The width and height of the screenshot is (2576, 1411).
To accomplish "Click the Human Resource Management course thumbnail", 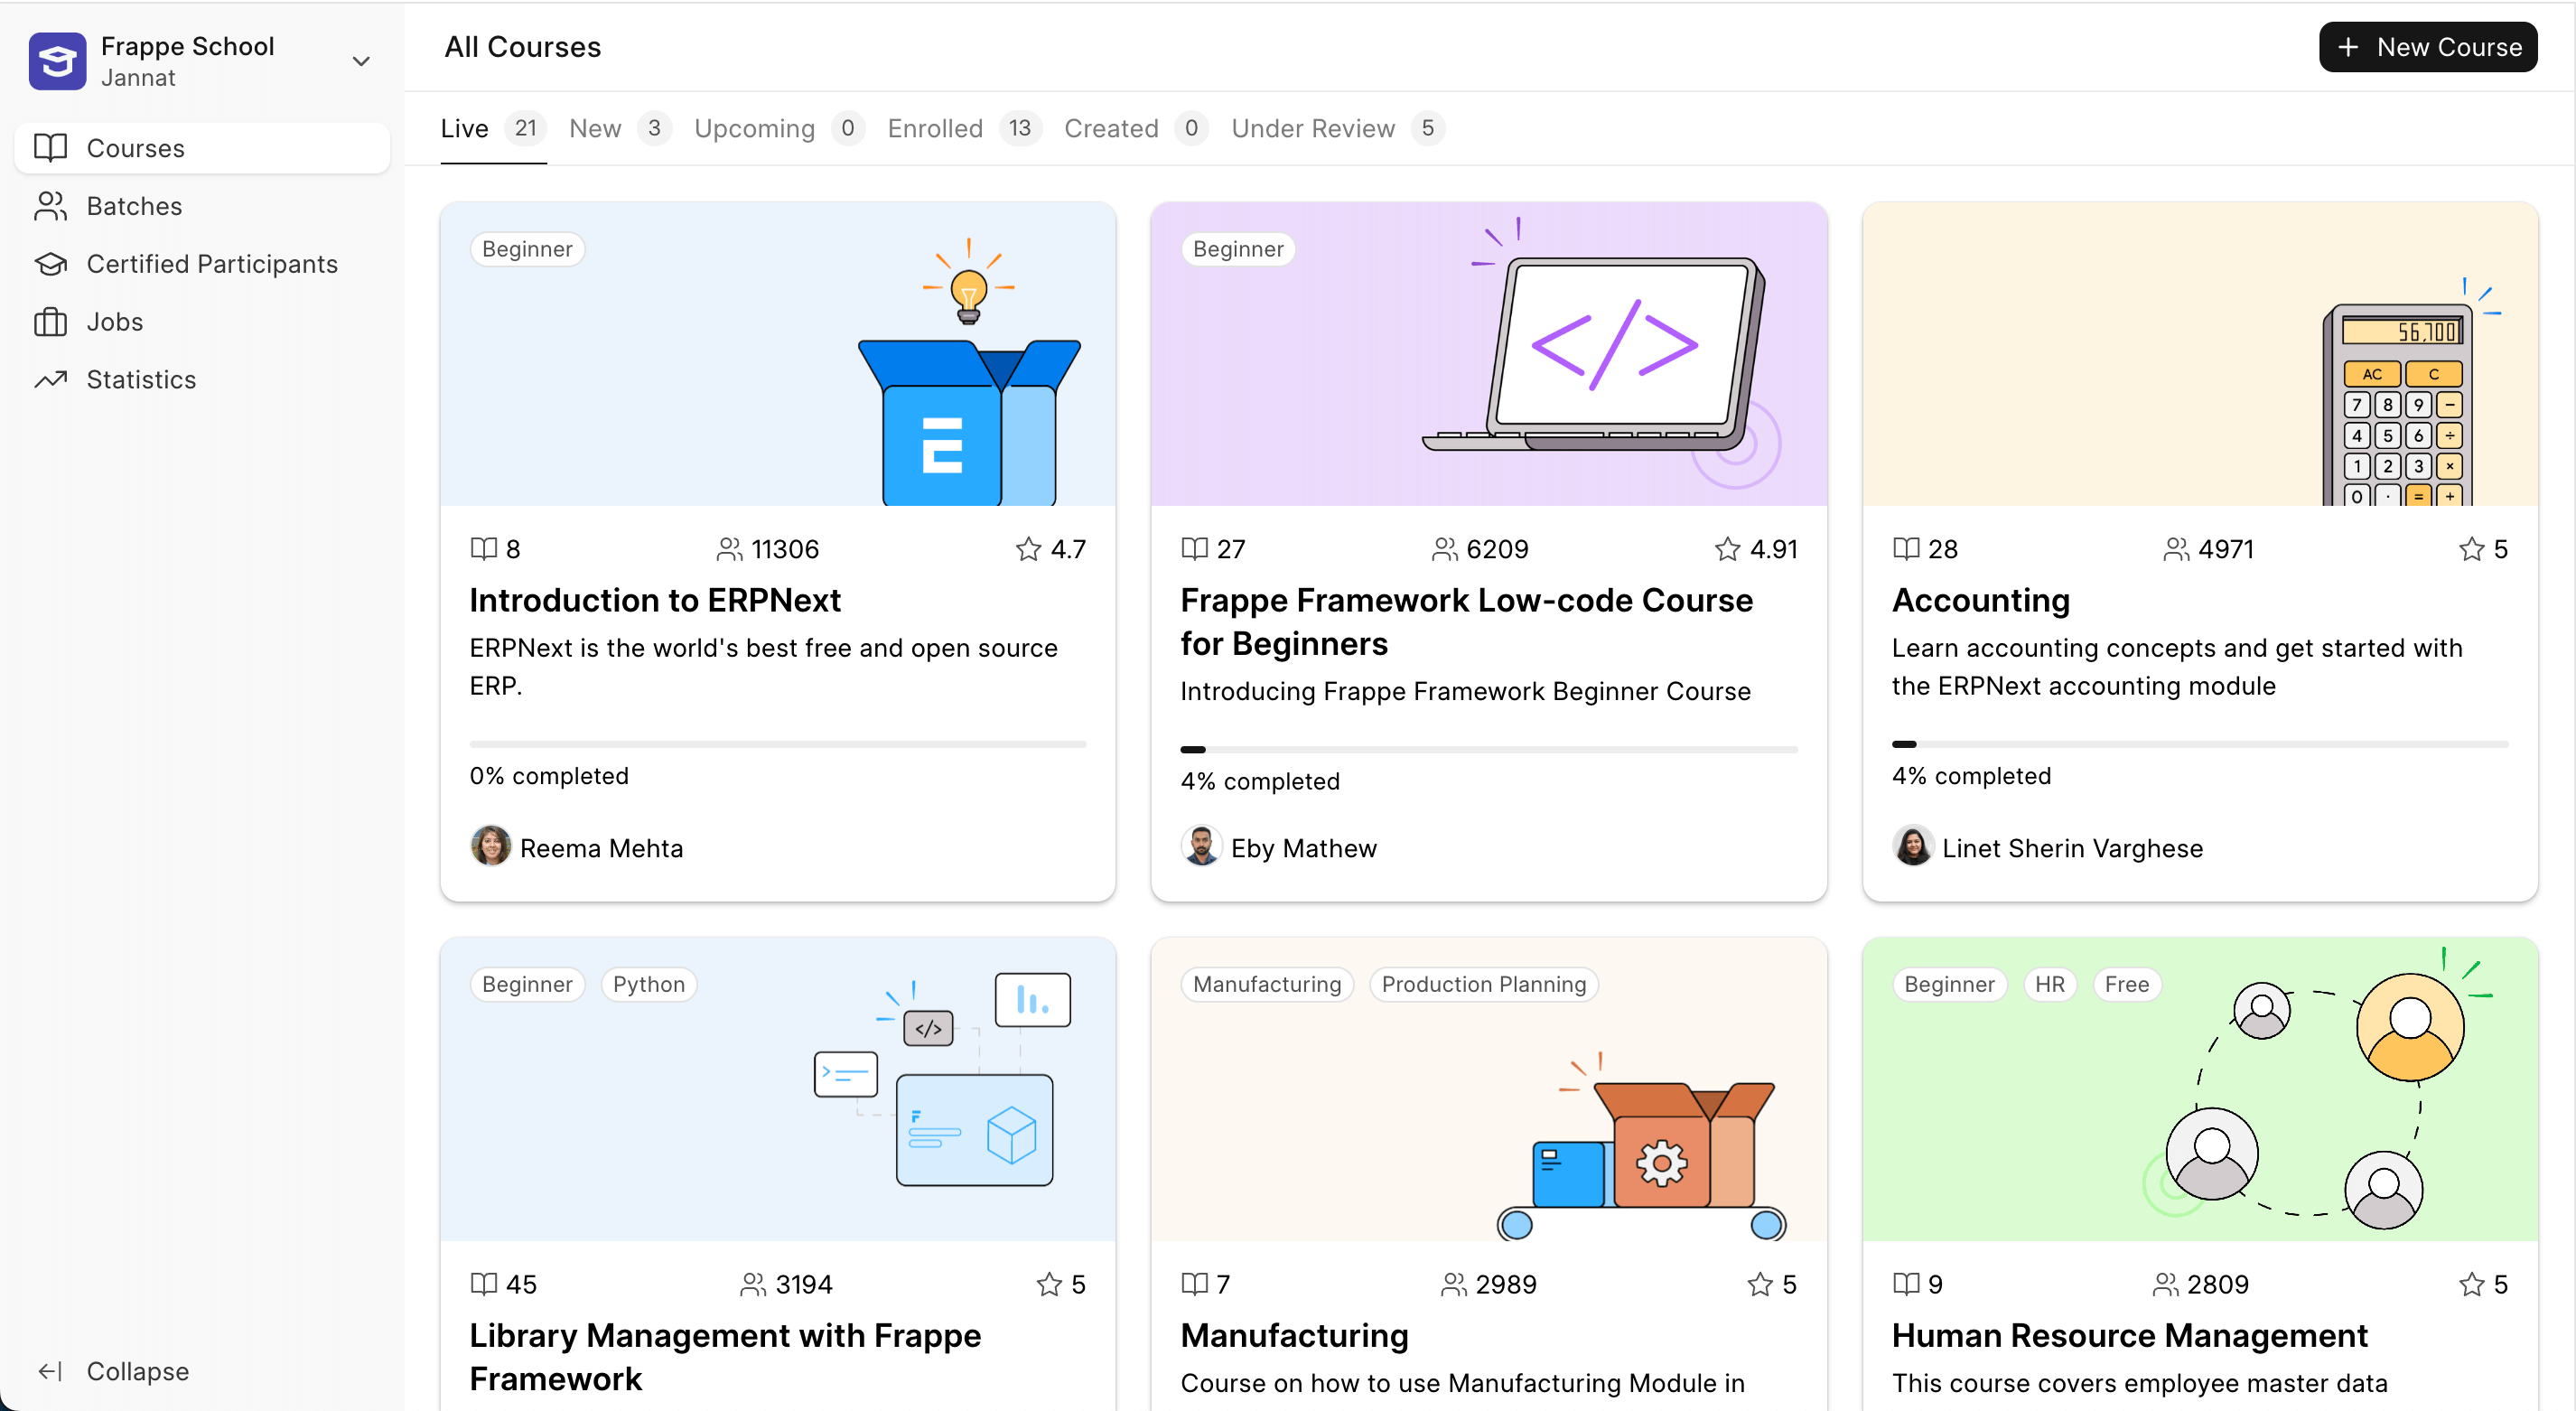I will (2199, 1088).
